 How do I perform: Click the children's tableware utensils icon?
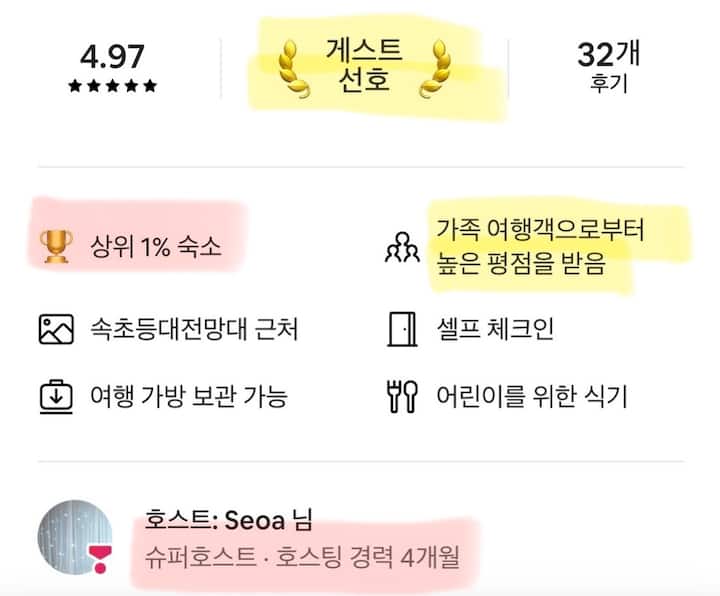(401, 396)
